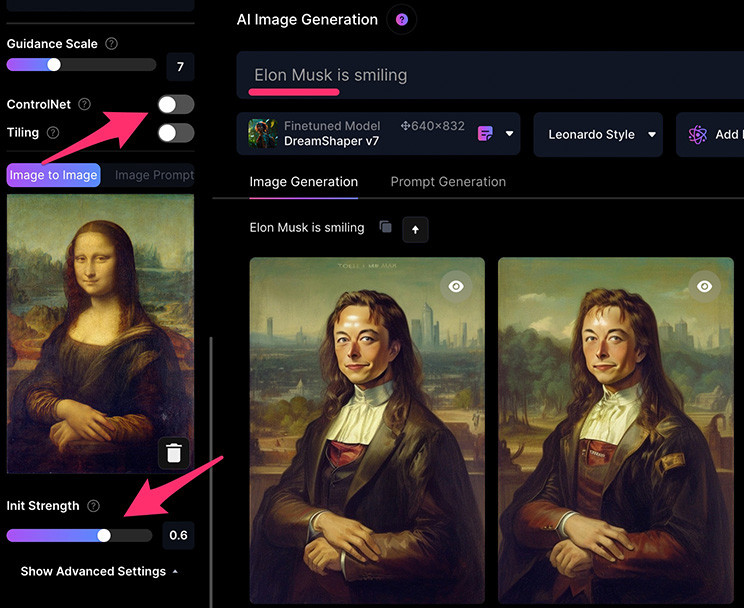Collapse Show Advanced Settings

99,571
